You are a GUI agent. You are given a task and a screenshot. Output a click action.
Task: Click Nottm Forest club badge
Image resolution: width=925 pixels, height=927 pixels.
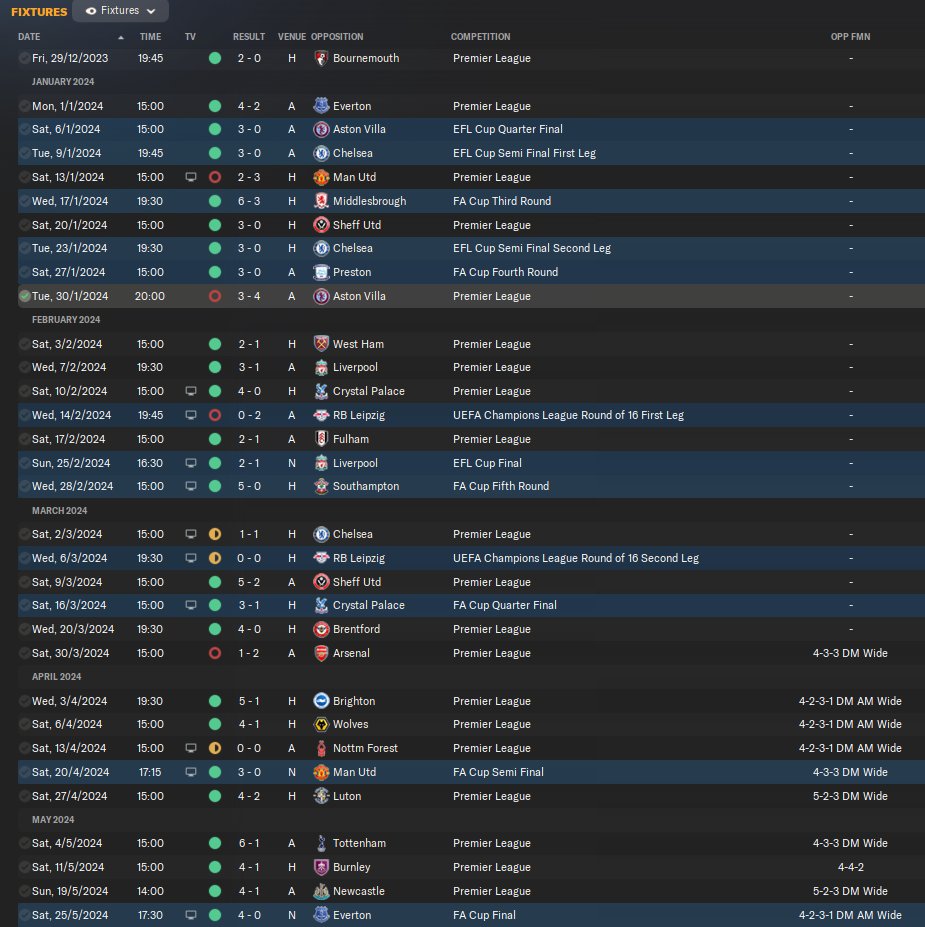tap(321, 748)
